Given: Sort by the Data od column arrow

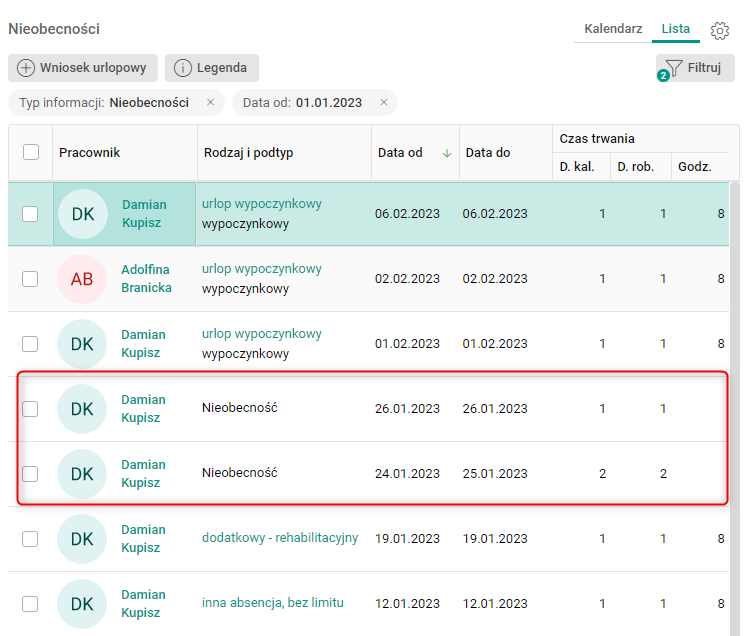Looking at the screenshot, I should point(446,153).
